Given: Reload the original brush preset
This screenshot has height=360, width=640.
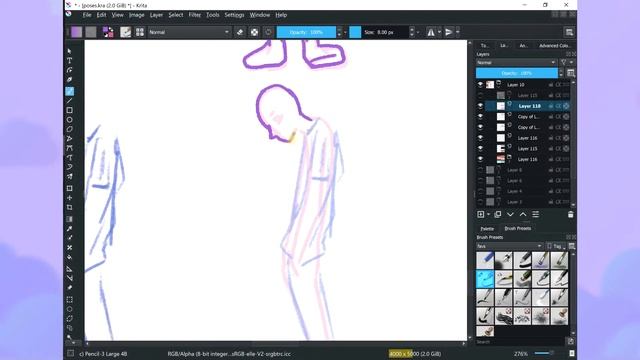Looking at the screenshot, I should pos(268,32).
